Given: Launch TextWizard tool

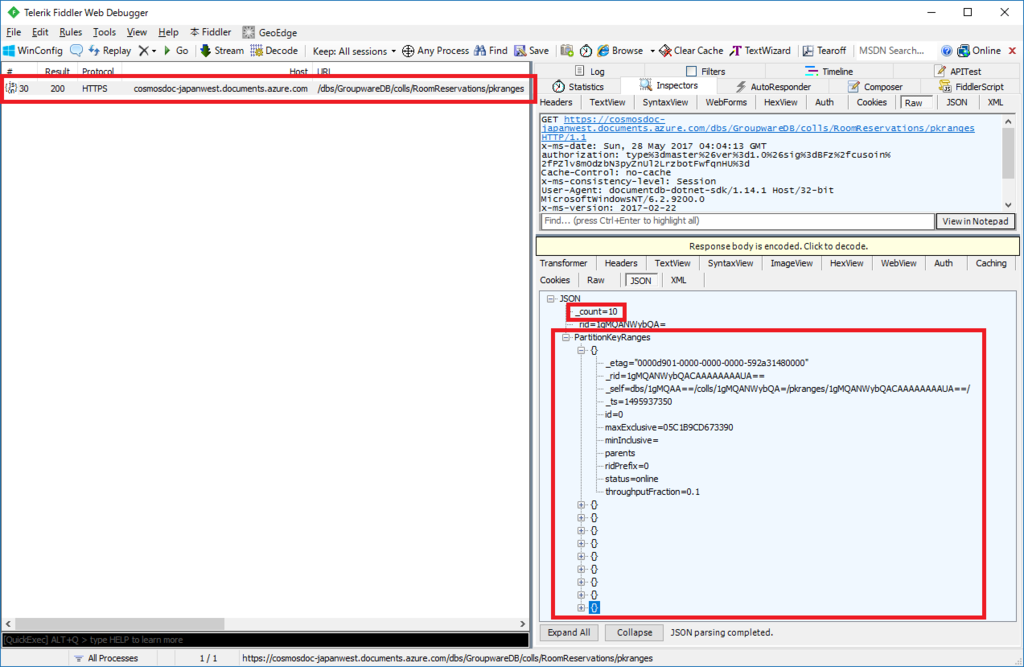Looking at the screenshot, I should click(760, 51).
